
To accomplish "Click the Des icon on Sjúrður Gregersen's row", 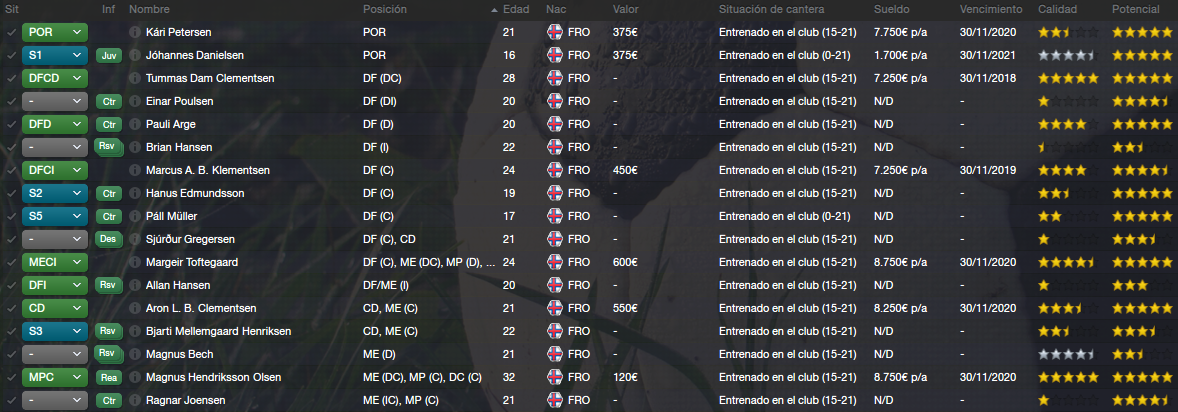I will click(x=109, y=239).
